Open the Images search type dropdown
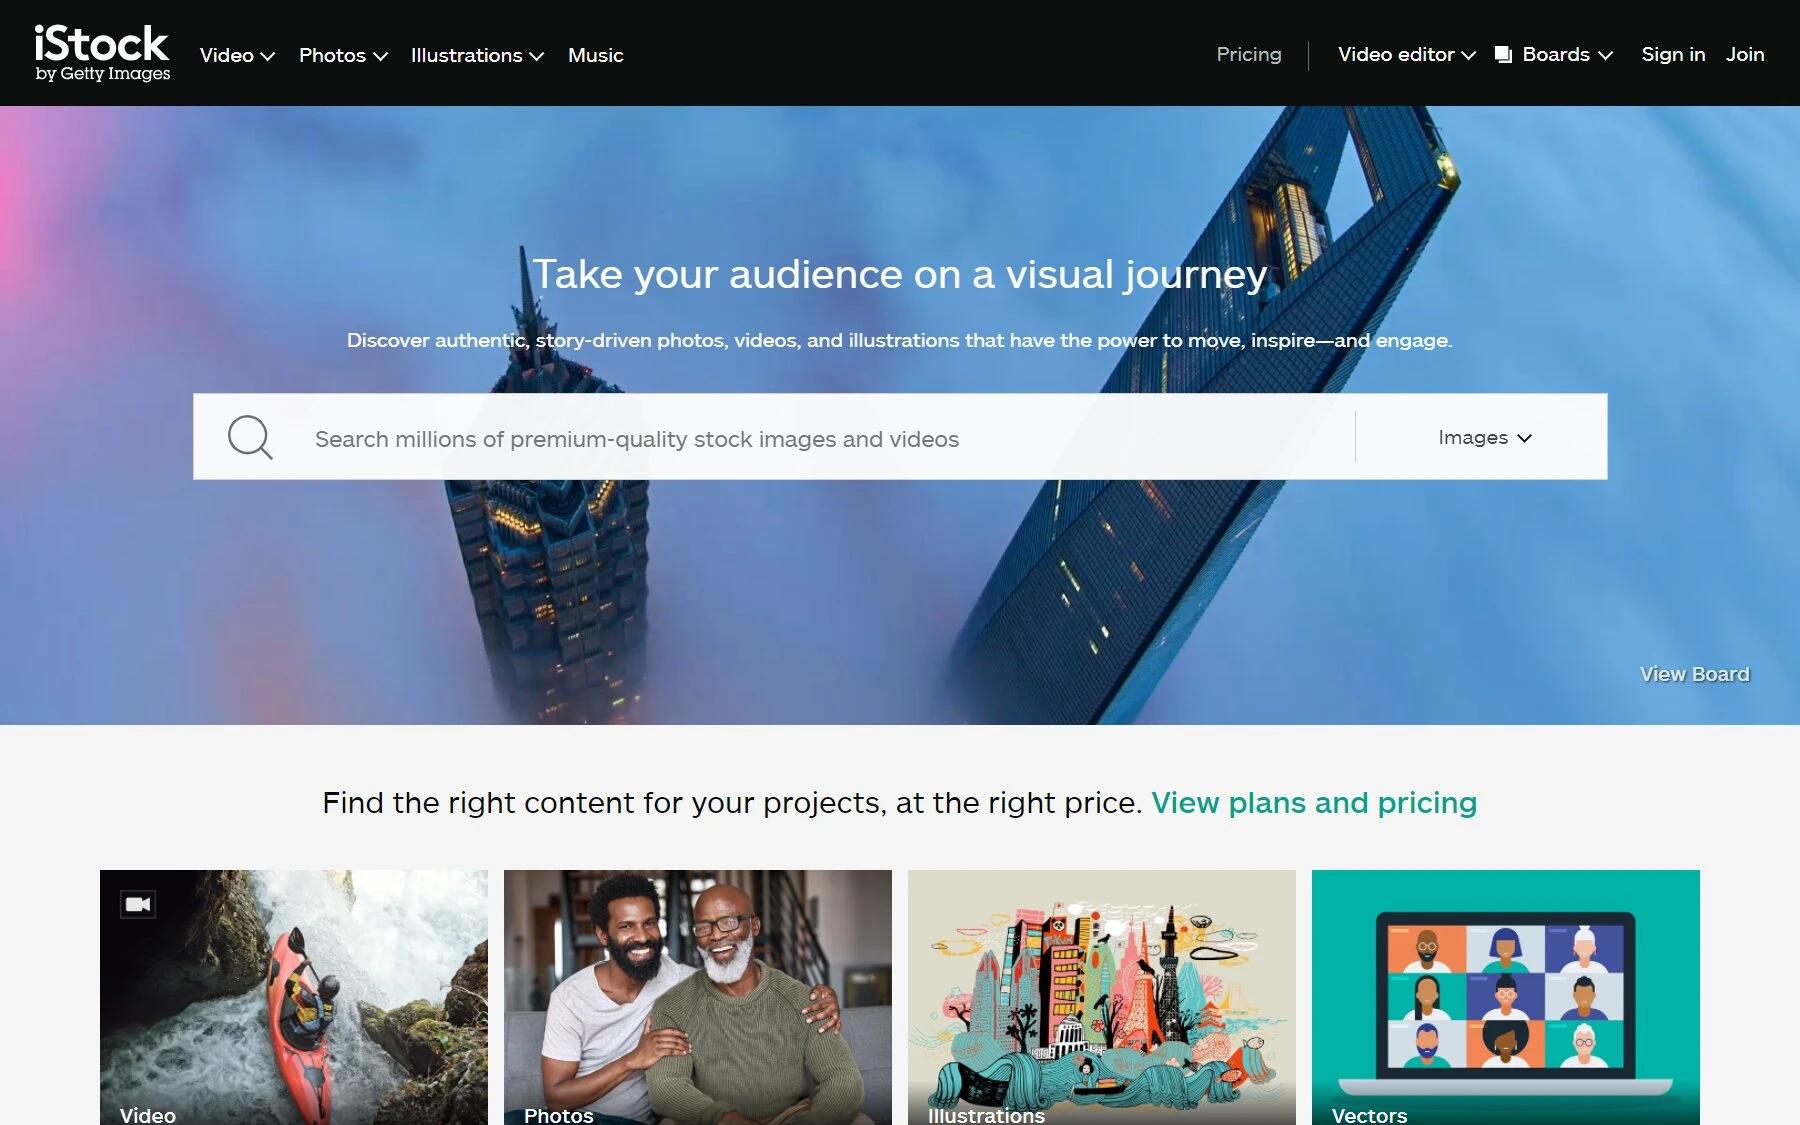This screenshot has width=1800, height=1125. pos(1484,437)
